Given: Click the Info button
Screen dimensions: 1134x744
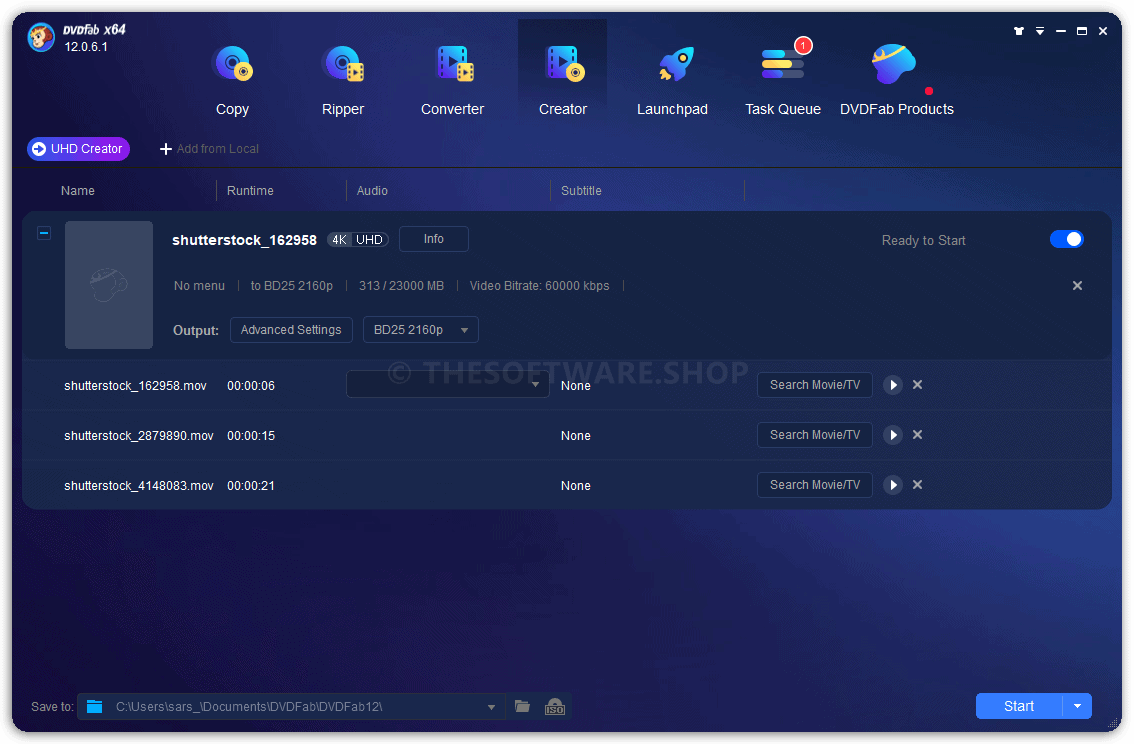Looking at the screenshot, I should 434,239.
